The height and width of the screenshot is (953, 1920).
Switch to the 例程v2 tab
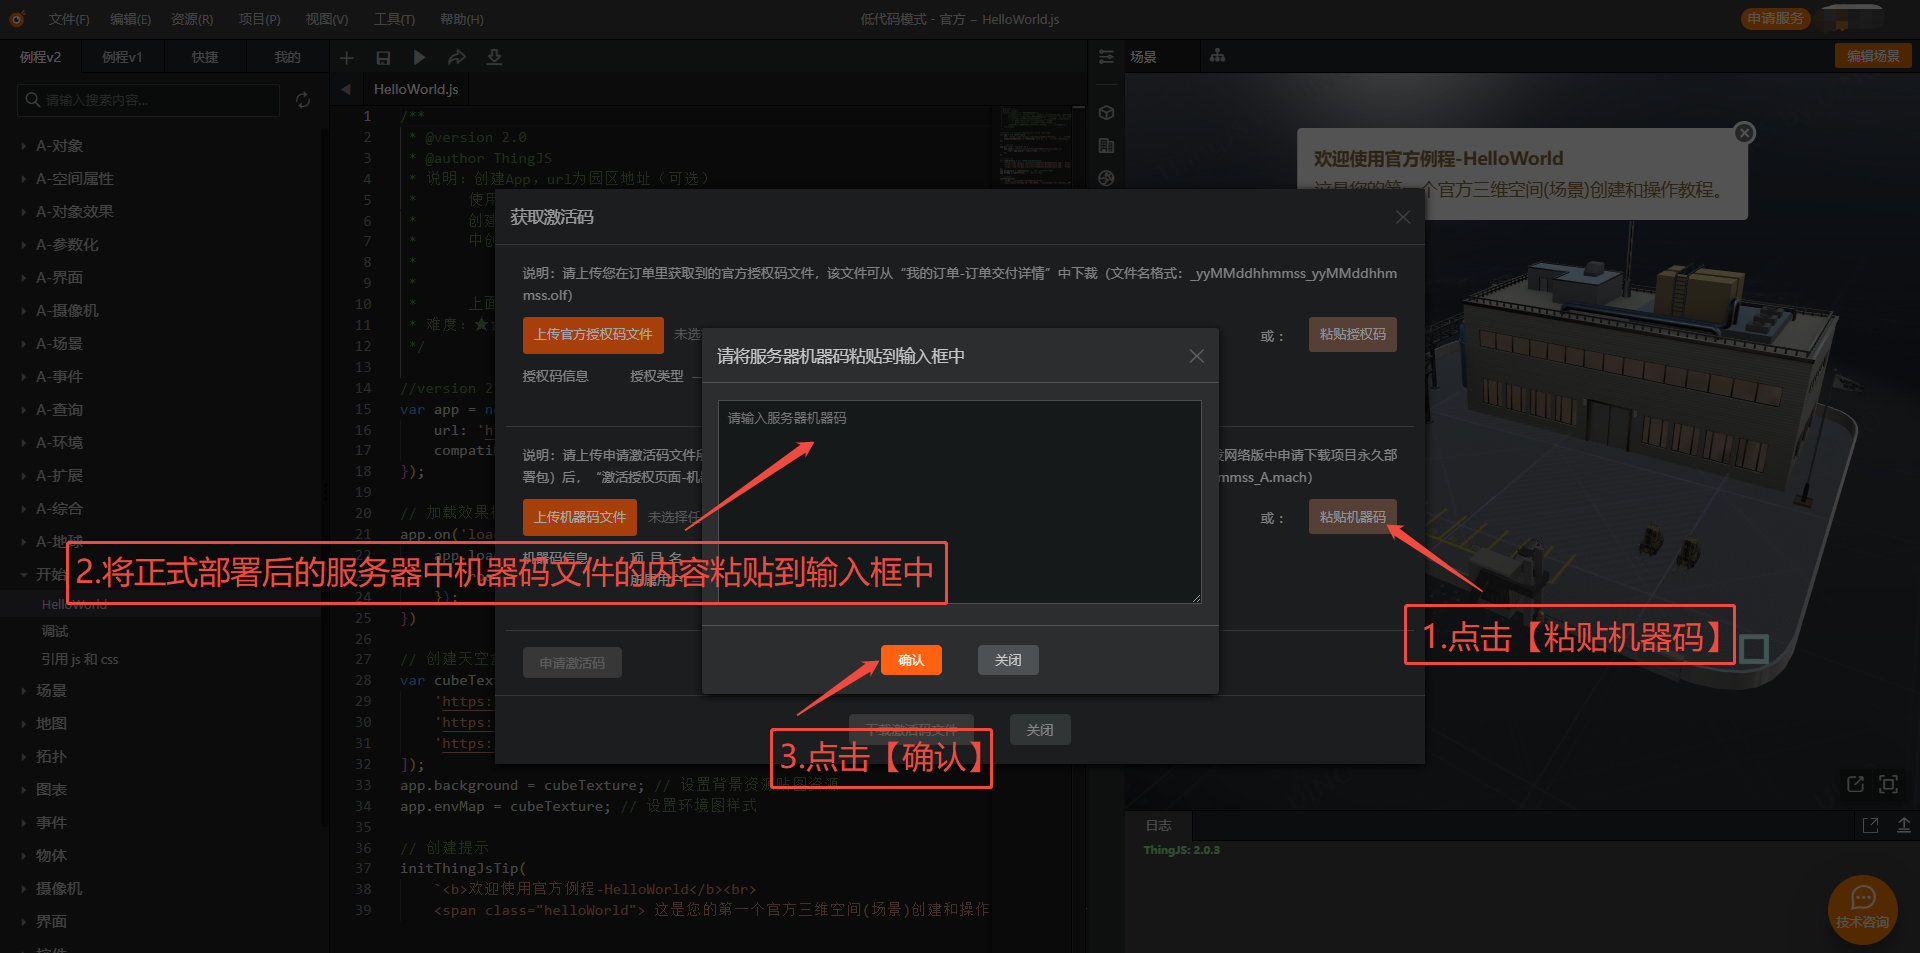tap(41, 57)
